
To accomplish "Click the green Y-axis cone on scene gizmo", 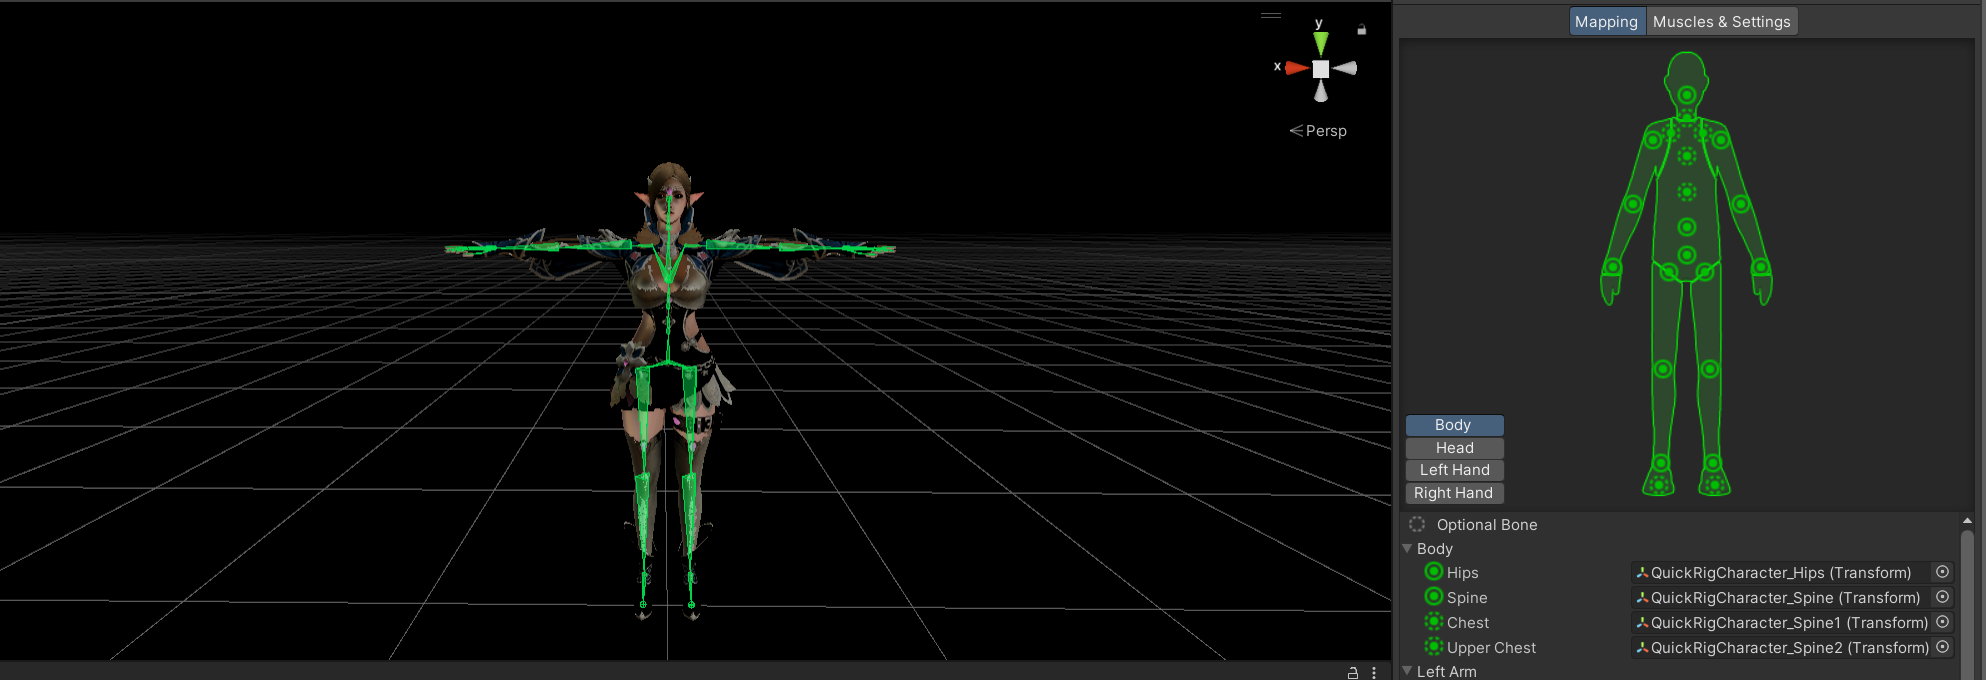I will [x=1321, y=43].
